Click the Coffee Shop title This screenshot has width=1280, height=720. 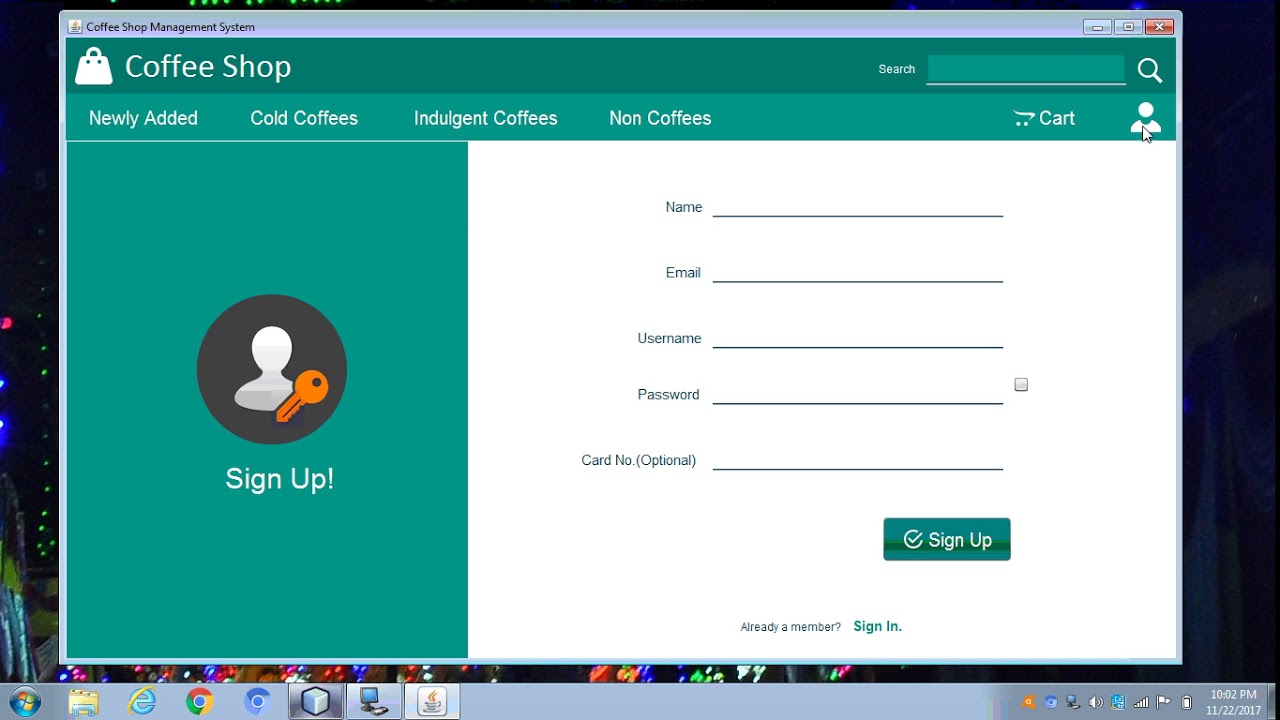point(208,67)
